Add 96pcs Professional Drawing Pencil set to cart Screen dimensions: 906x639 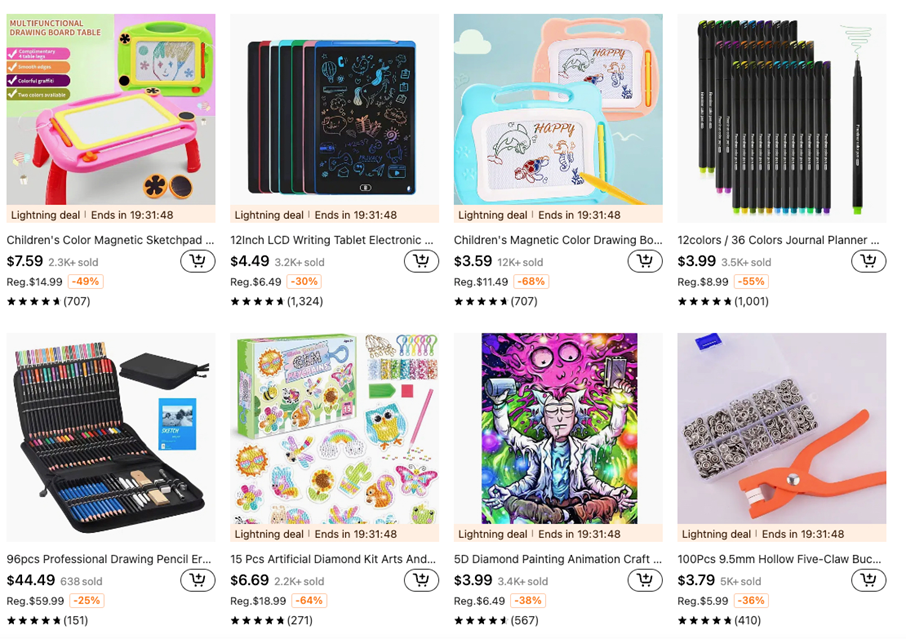click(x=198, y=580)
